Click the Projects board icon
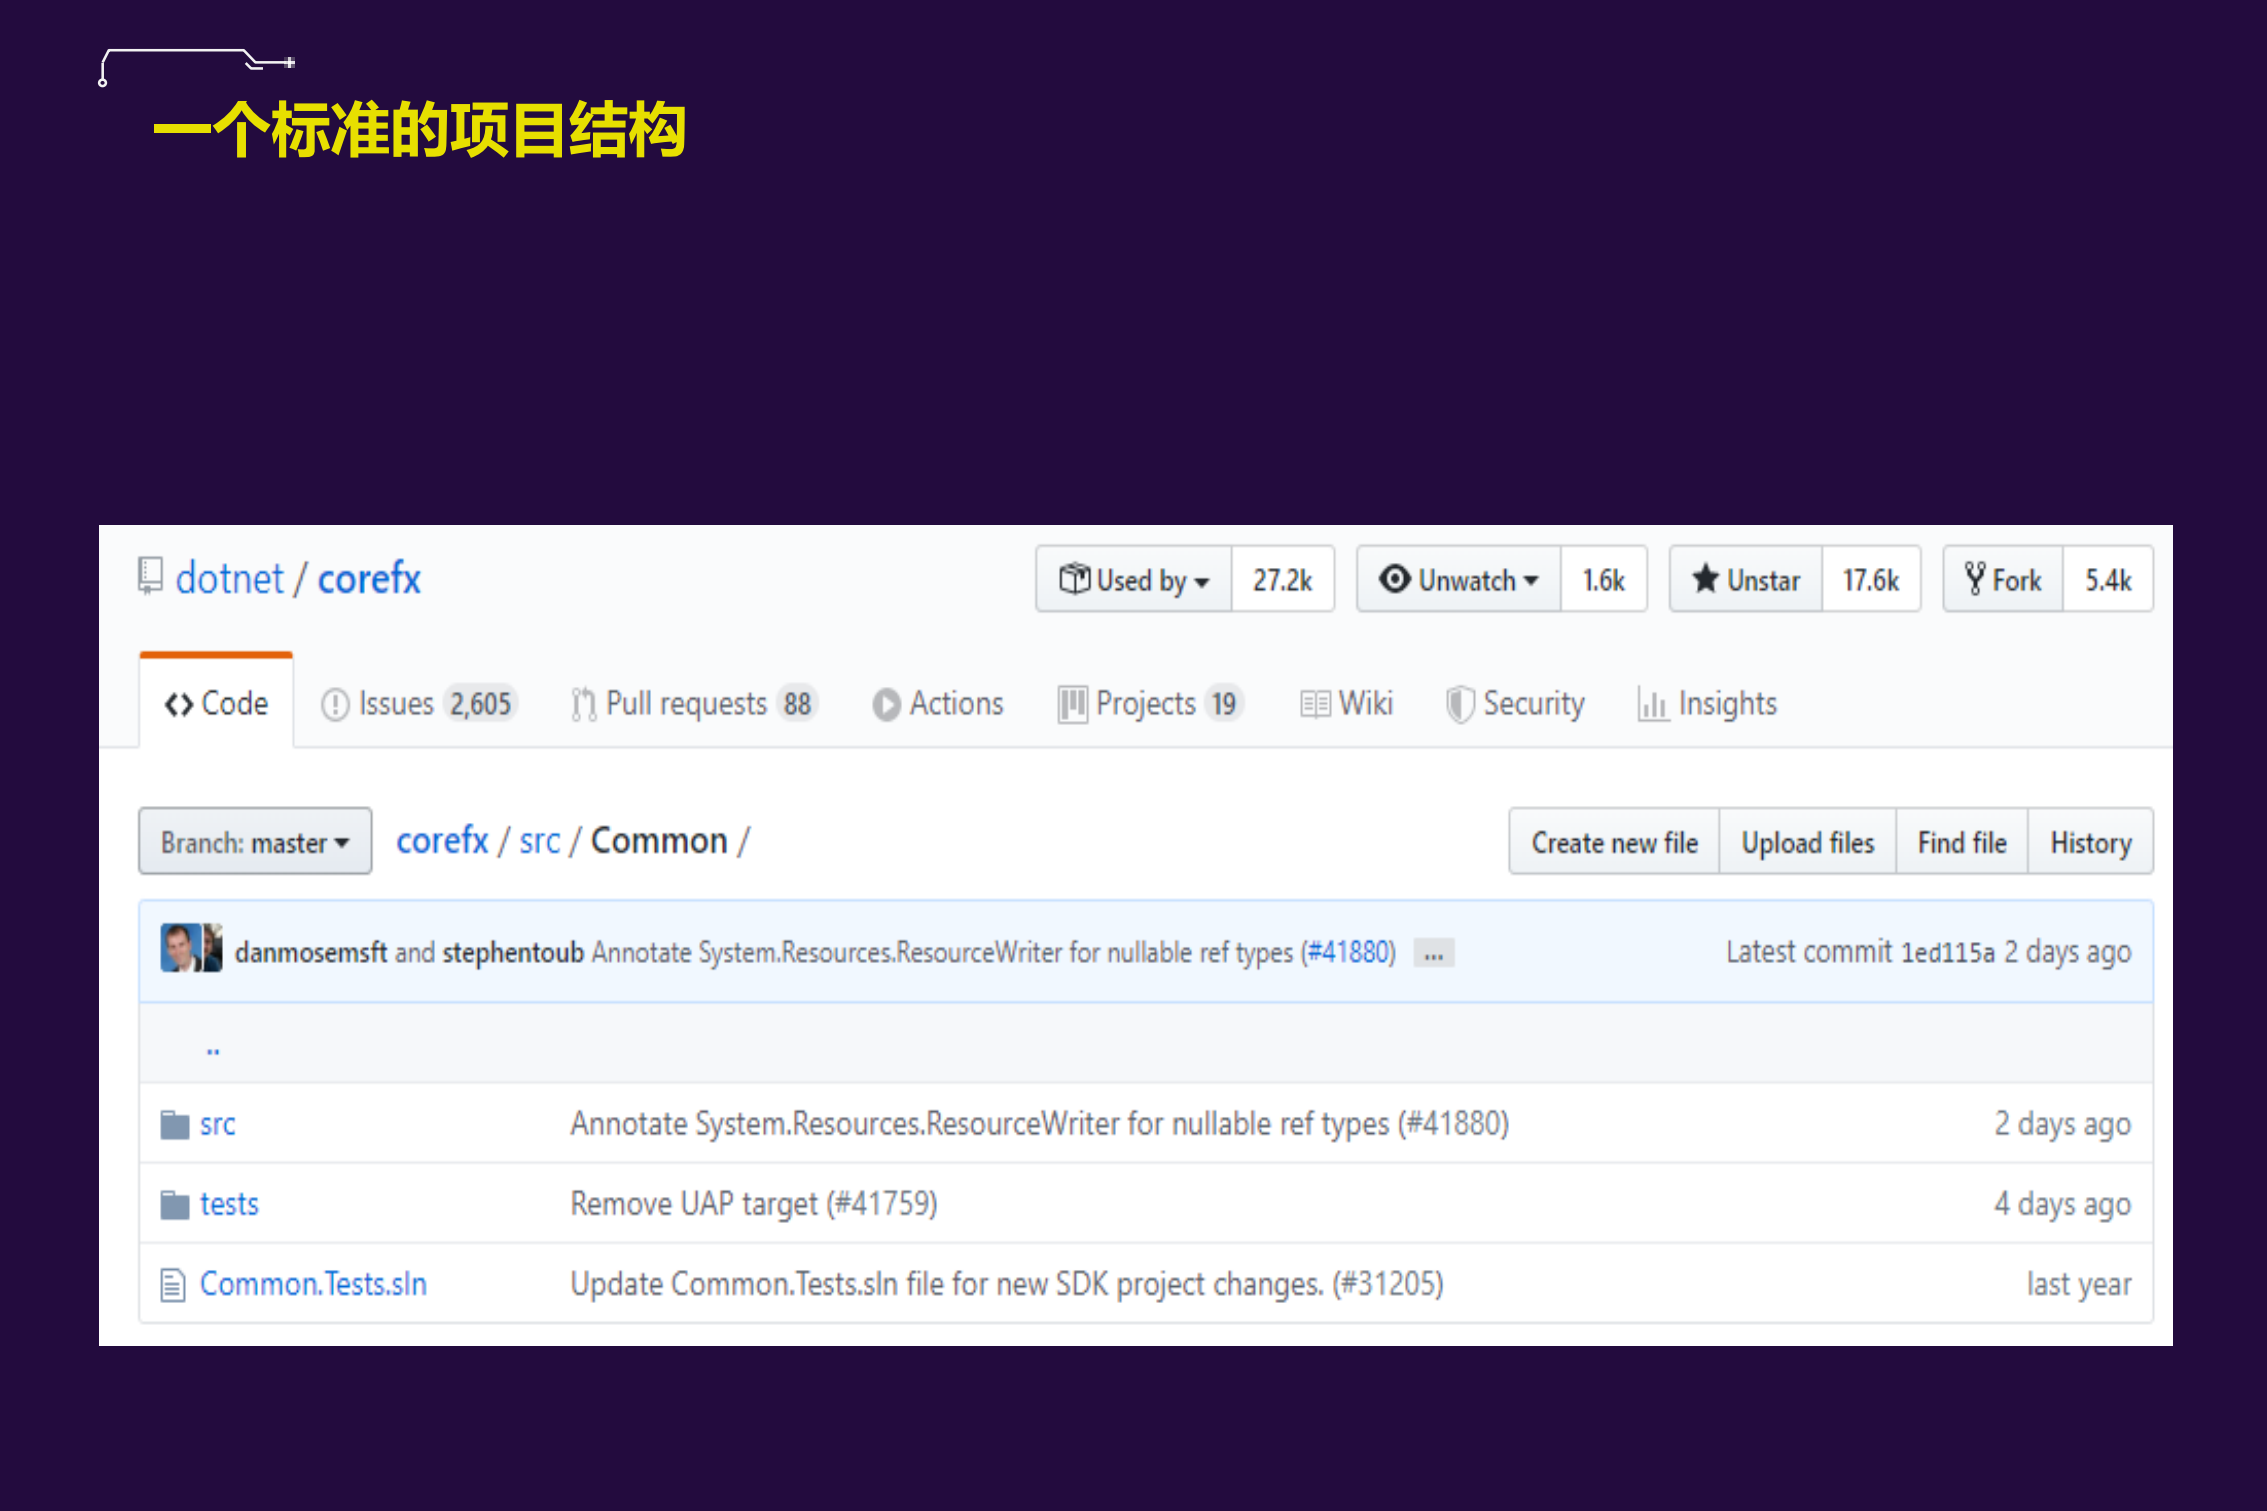The width and height of the screenshot is (2267, 1511). tap(1072, 704)
